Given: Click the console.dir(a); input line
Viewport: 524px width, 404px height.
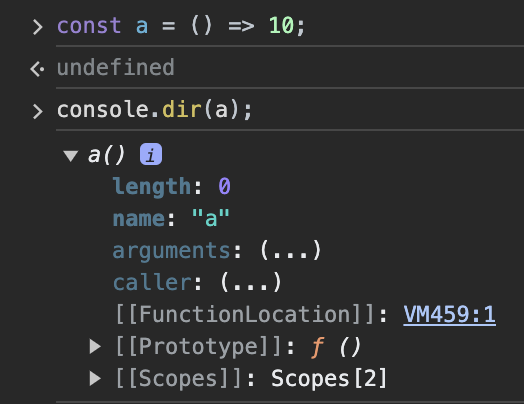Looking at the screenshot, I should coord(154,110).
